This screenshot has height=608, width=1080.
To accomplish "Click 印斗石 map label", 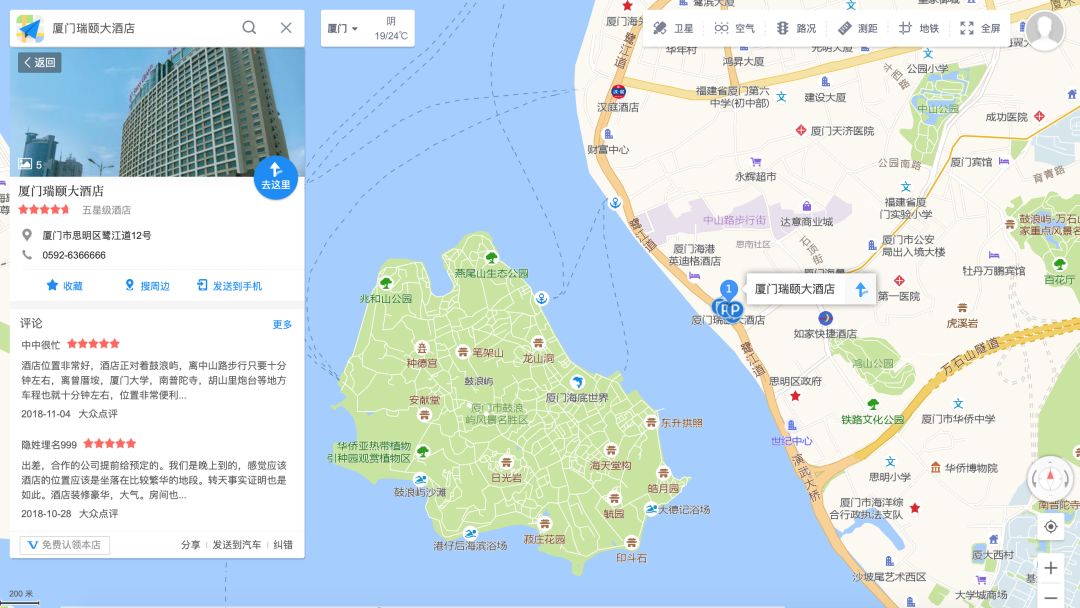I will pyautogui.click(x=631, y=558).
